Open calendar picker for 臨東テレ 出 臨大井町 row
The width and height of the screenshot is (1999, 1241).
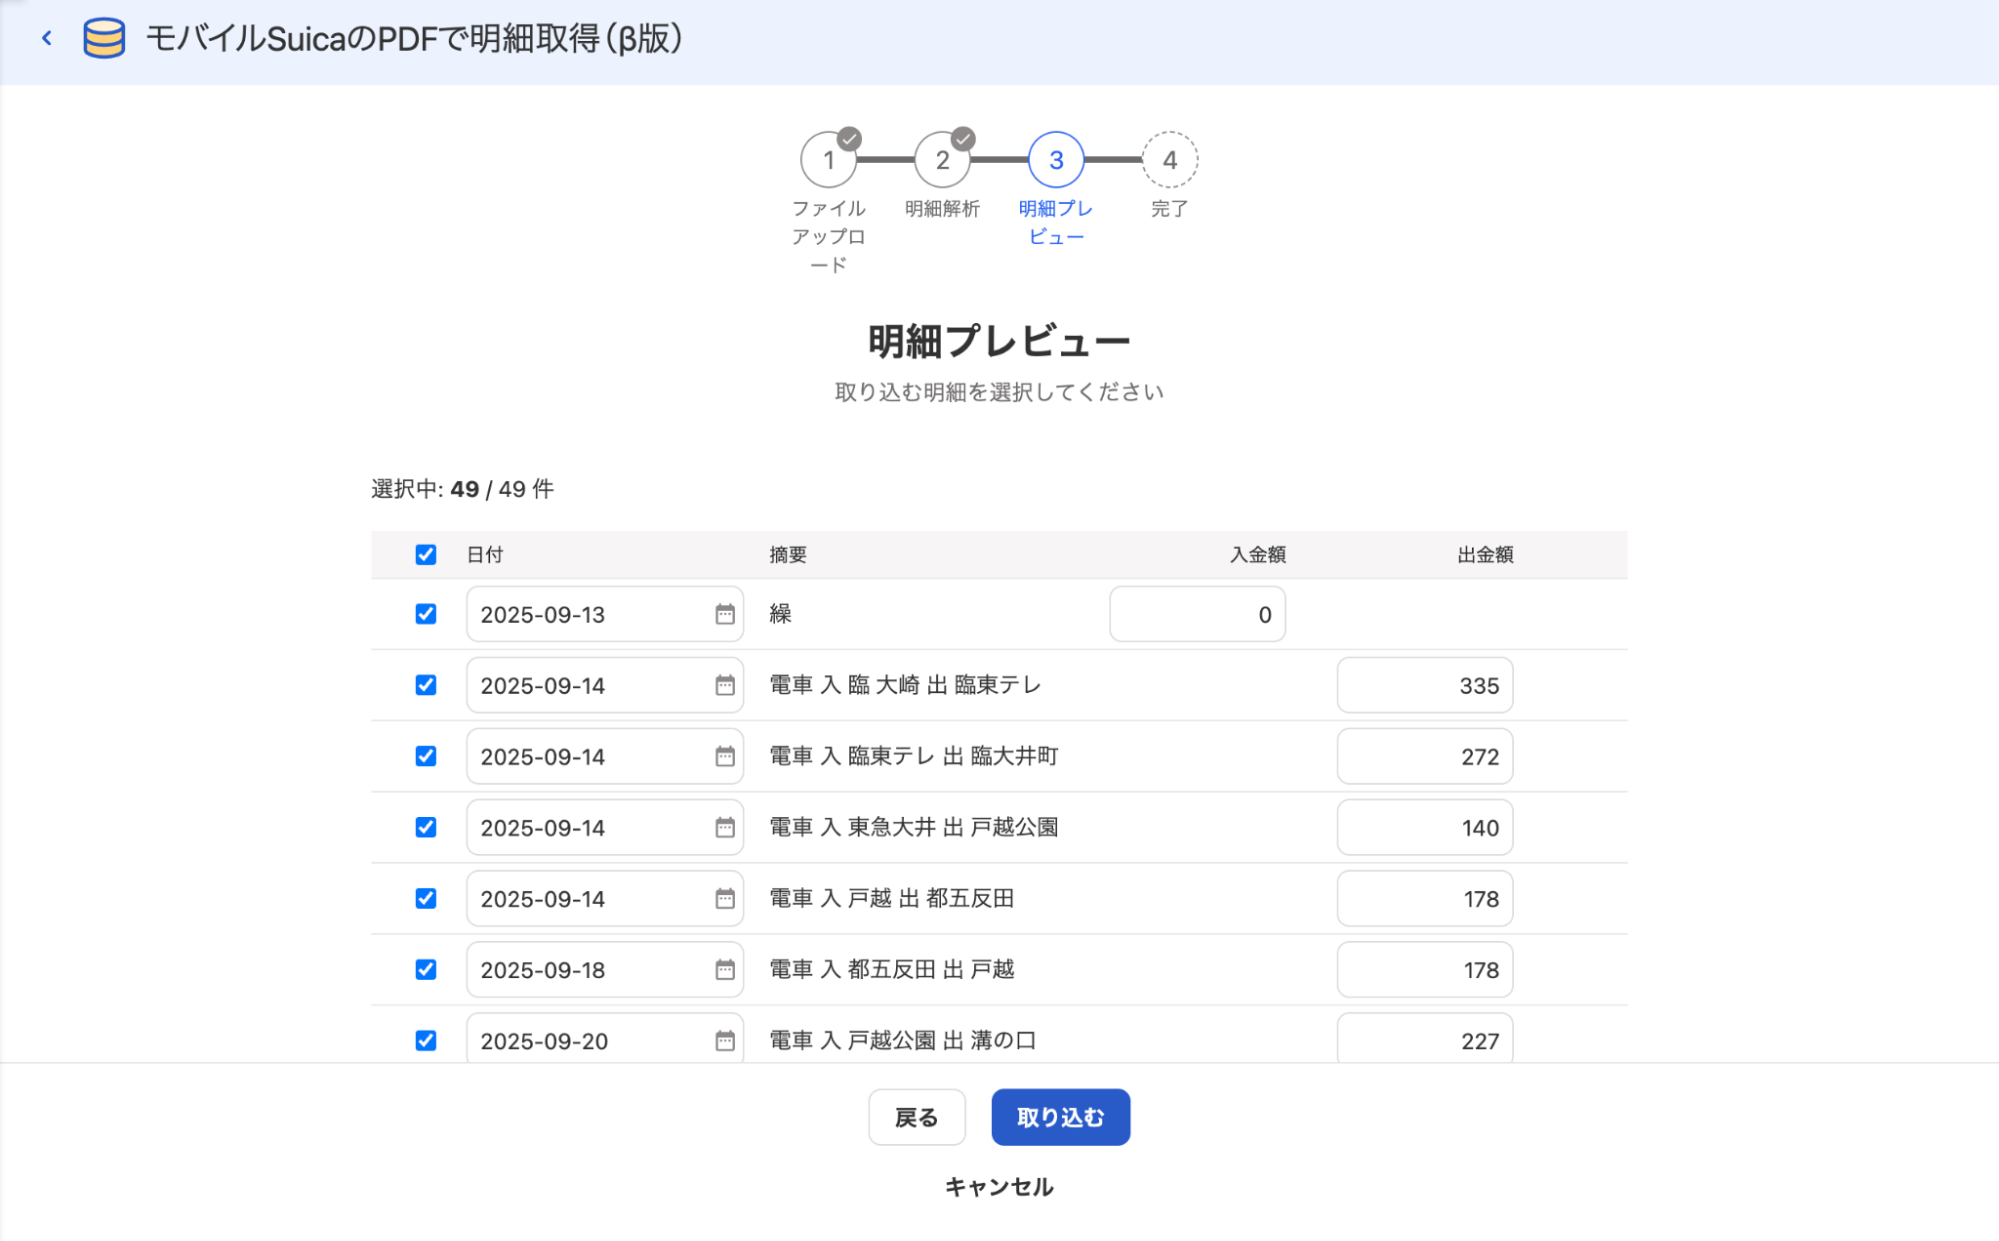(x=725, y=756)
